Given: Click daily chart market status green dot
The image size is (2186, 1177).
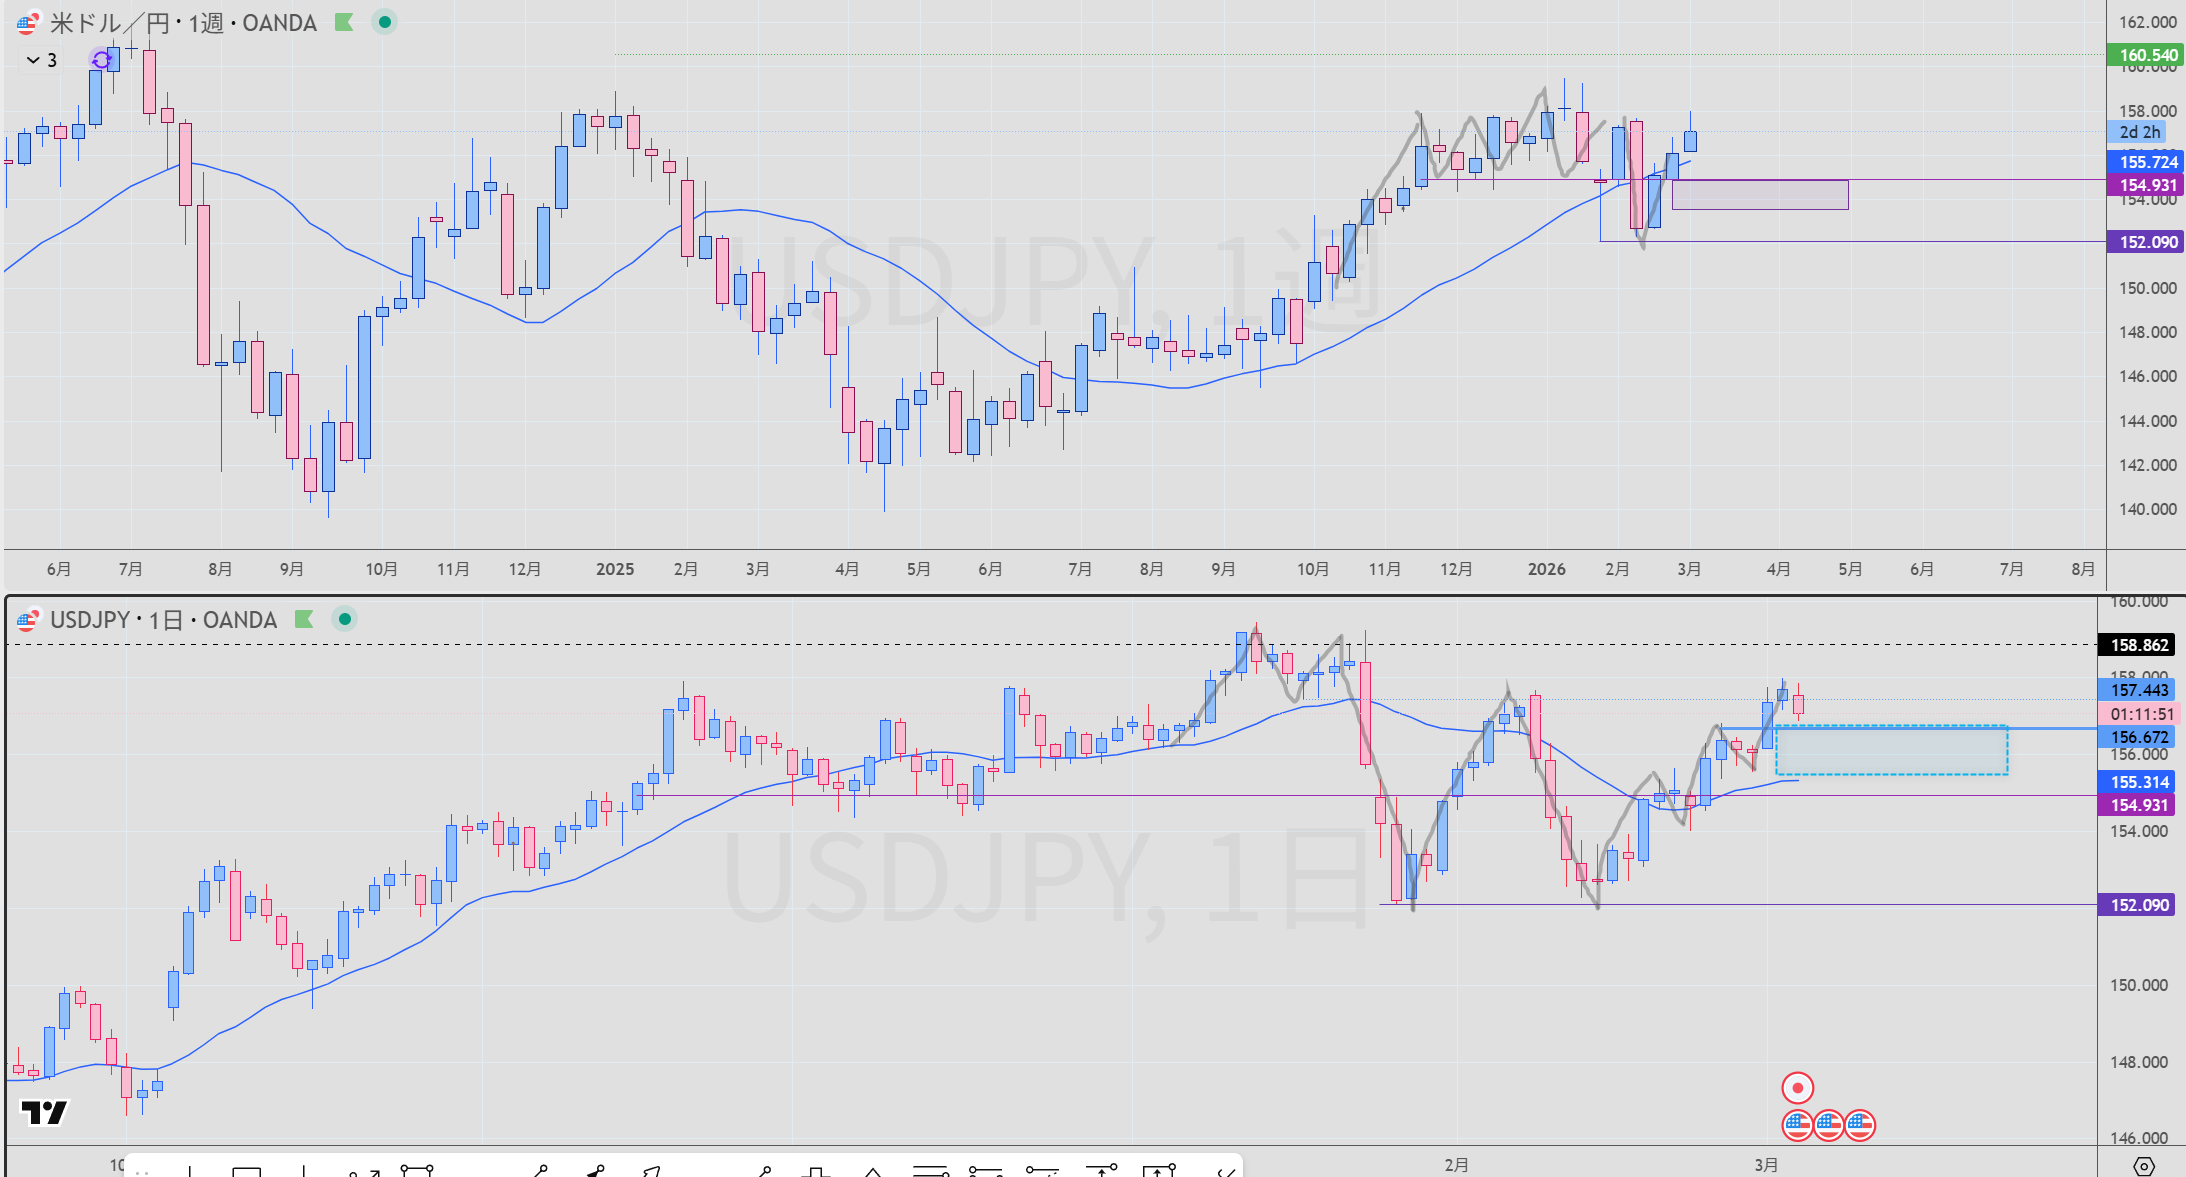Looking at the screenshot, I should (x=344, y=619).
